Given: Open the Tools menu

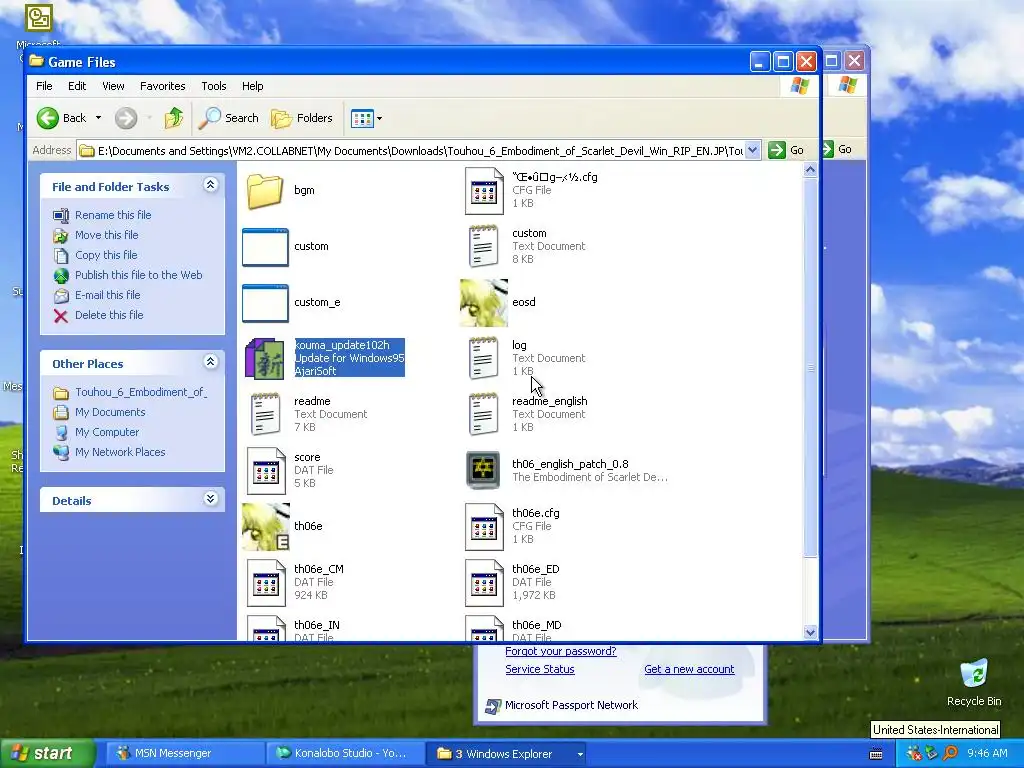Looking at the screenshot, I should [214, 86].
